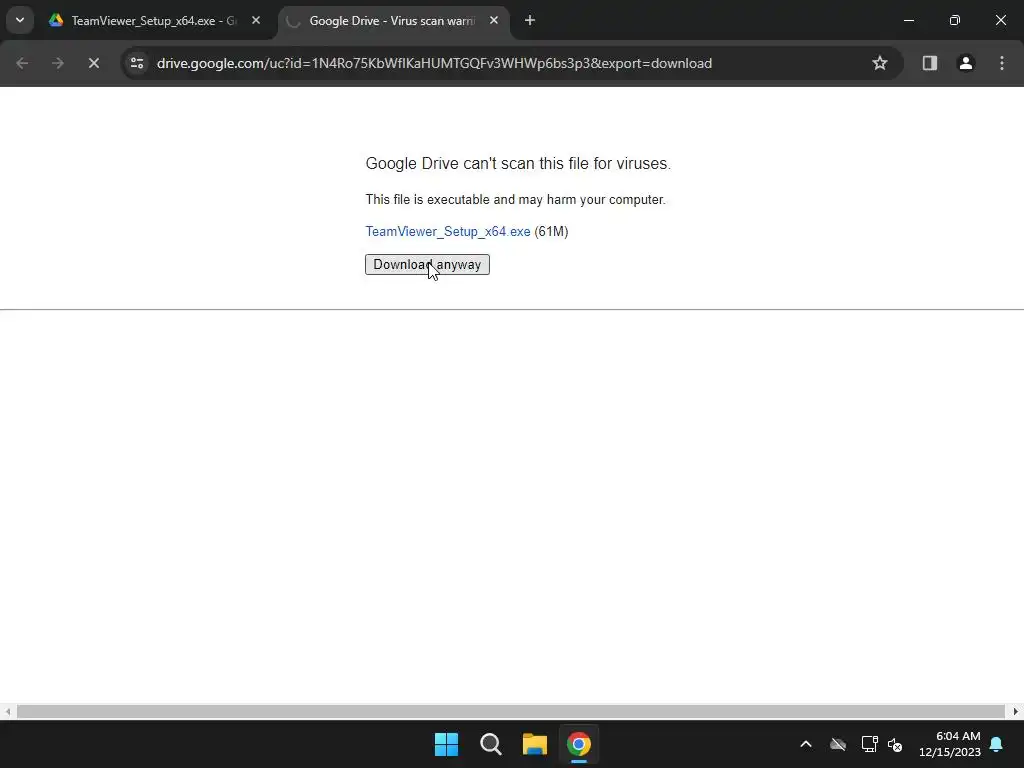Minimize the Chrome window
This screenshot has width=1024, height=768.
pyautogui.click(x=908, y=21)
